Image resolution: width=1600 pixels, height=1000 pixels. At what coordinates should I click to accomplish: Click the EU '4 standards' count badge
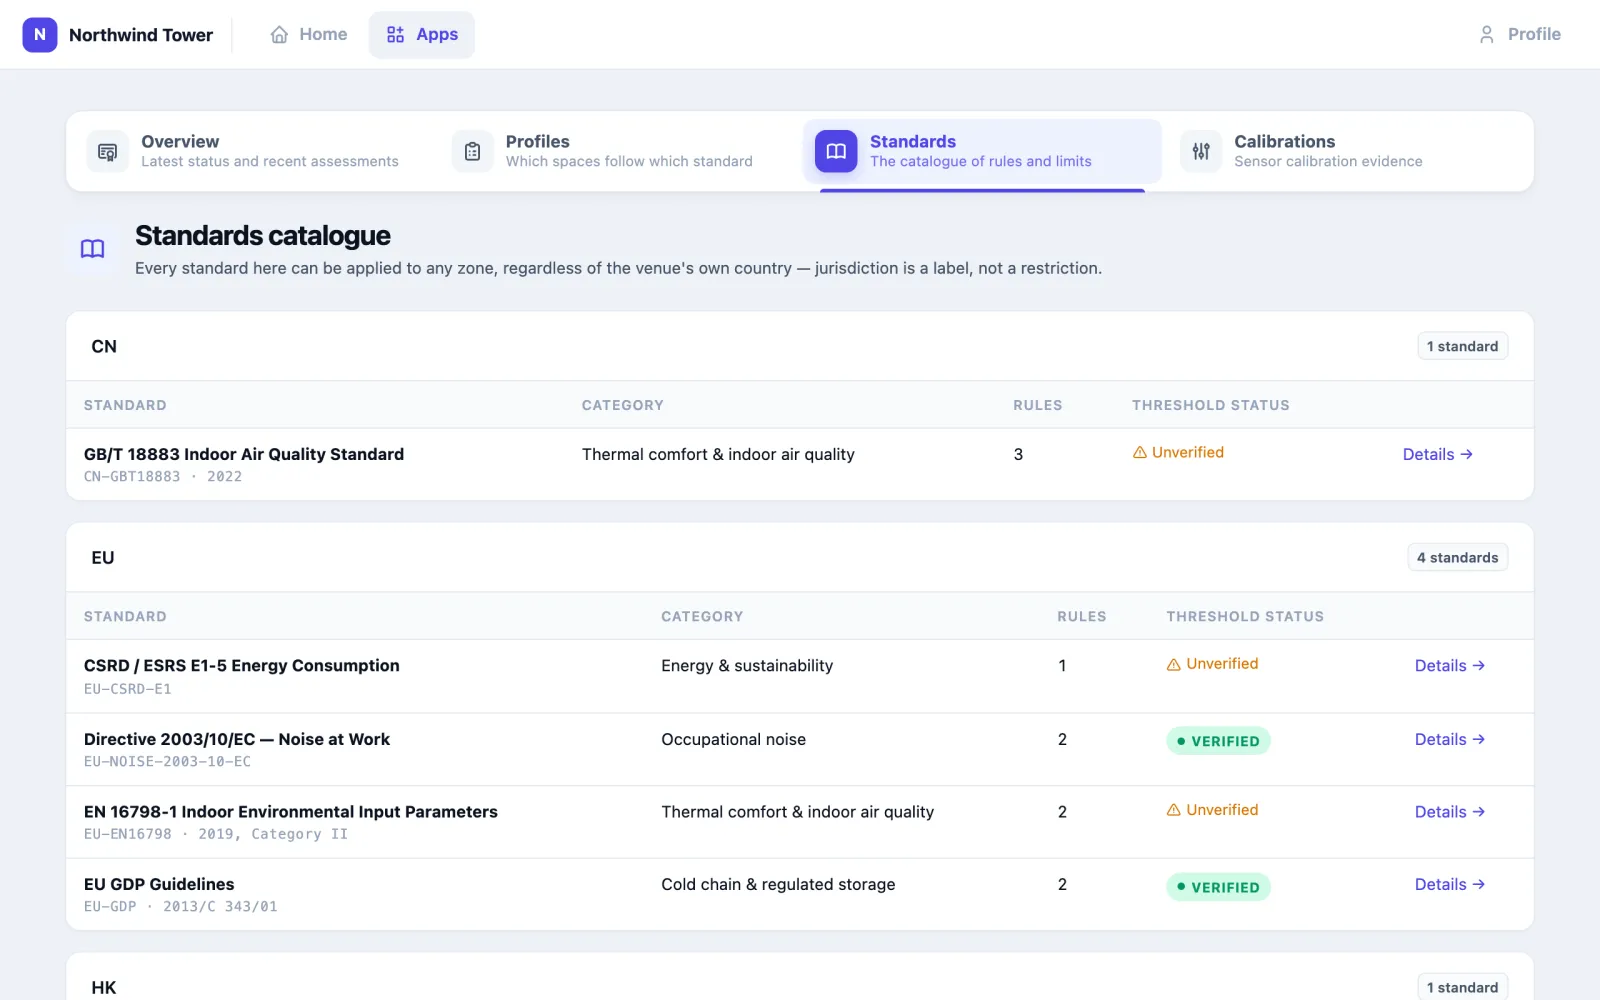(1457, 558)
